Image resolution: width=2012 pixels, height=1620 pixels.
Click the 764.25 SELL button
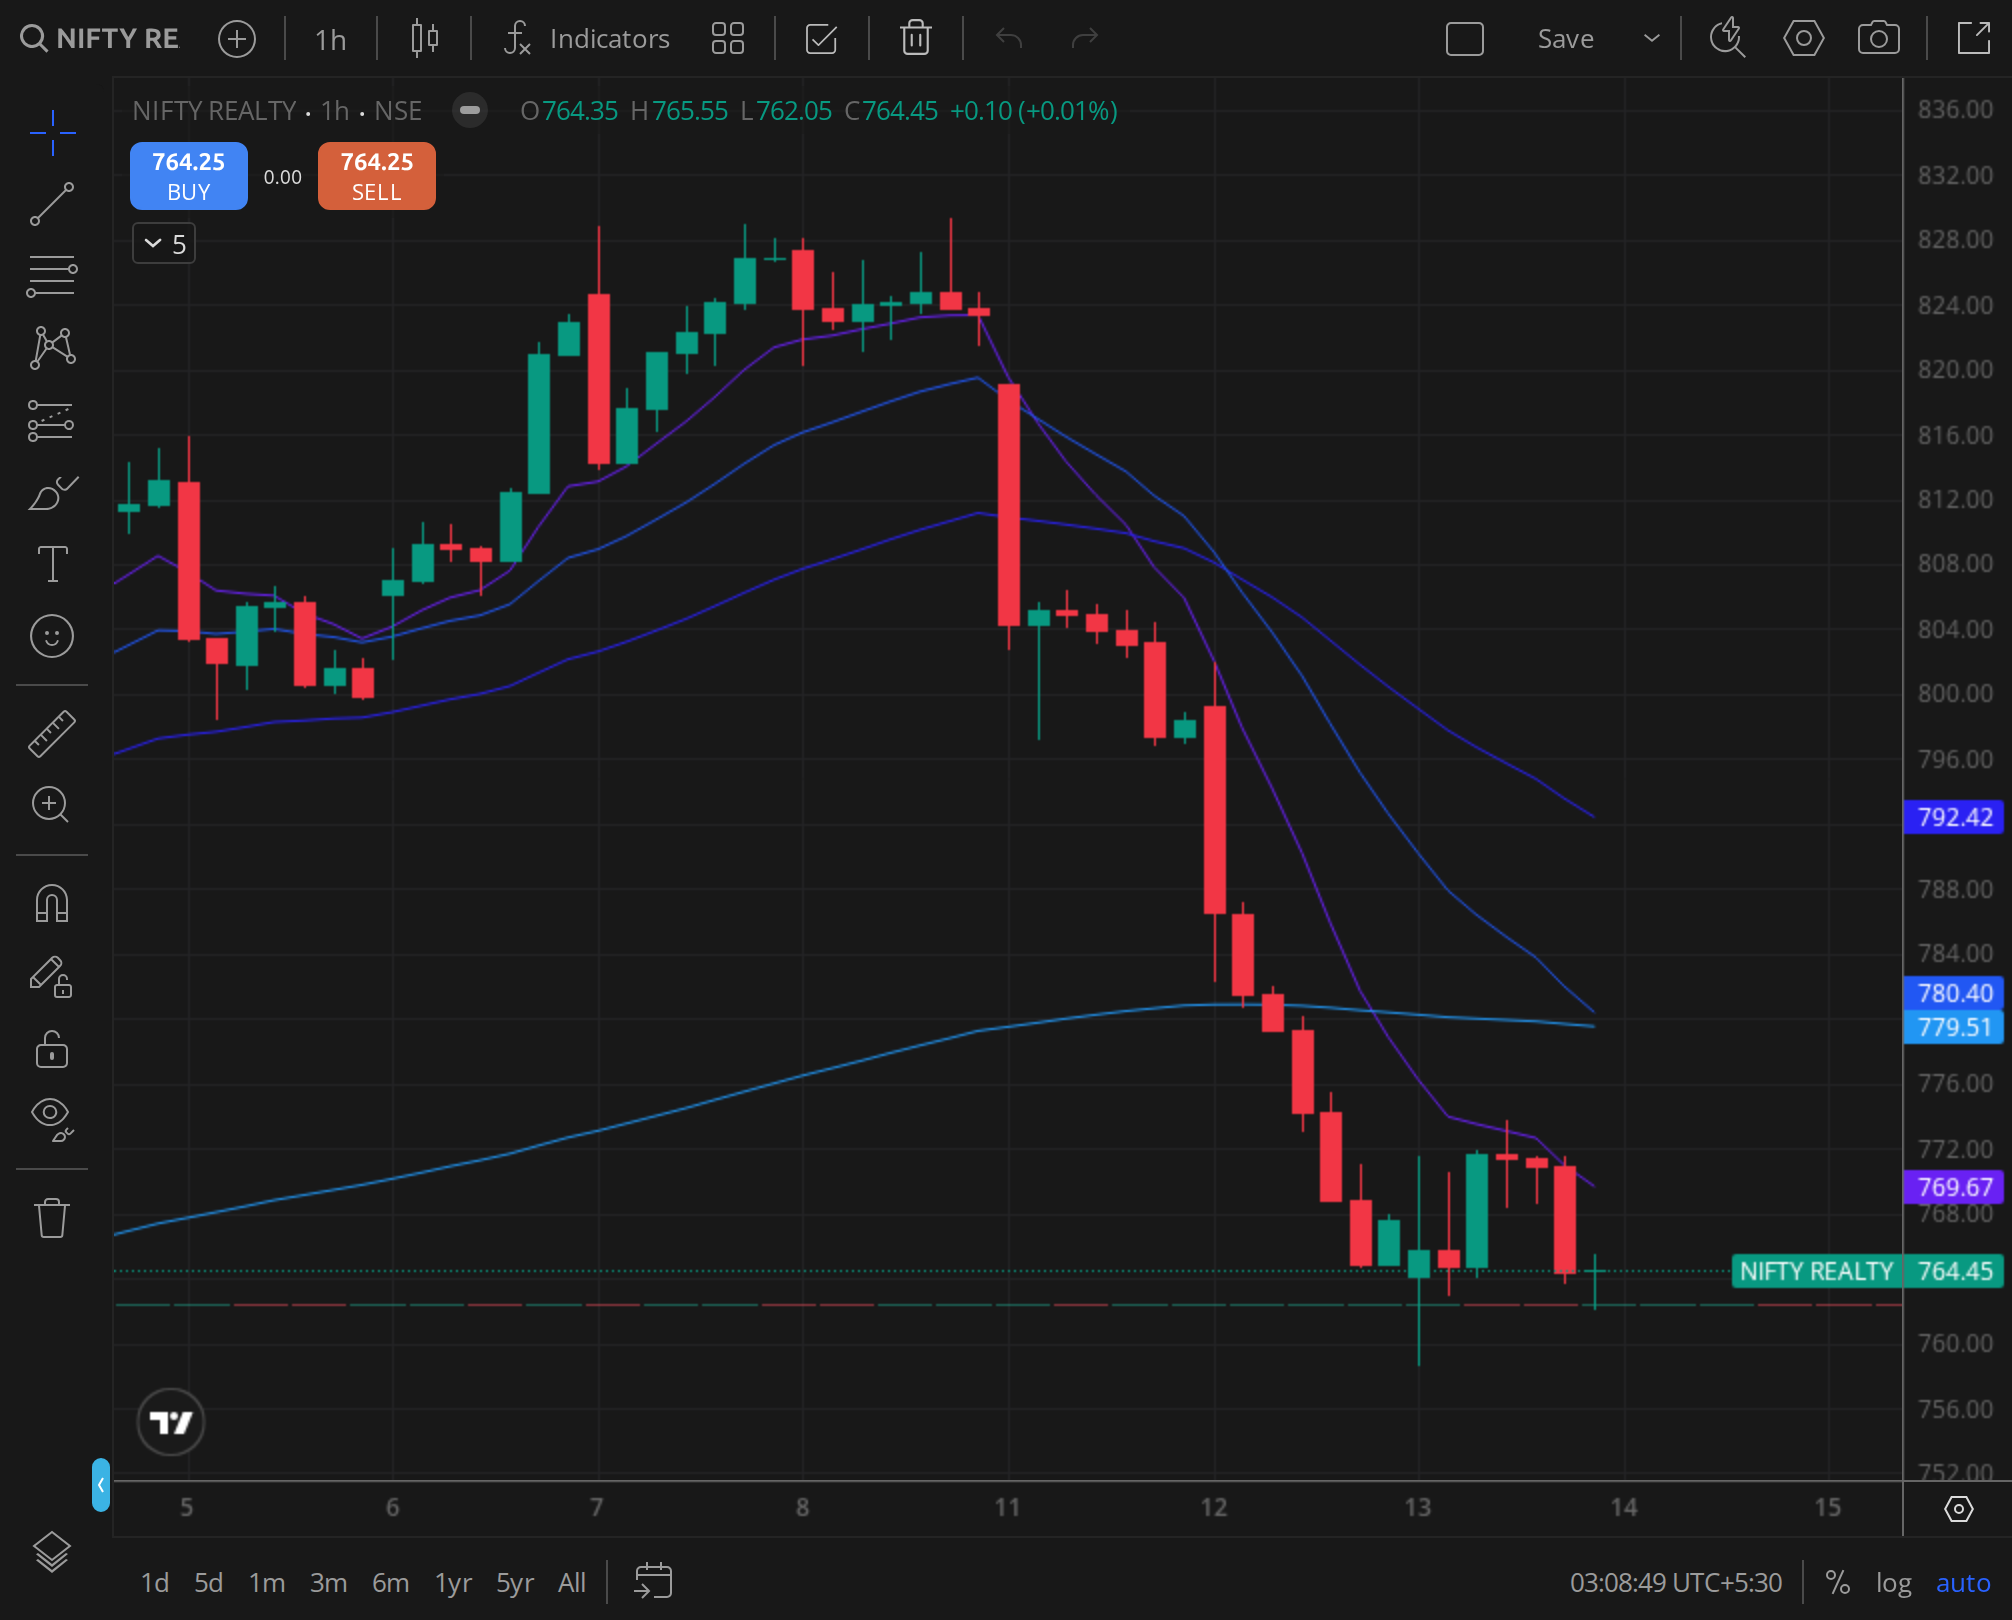point(377,176)
